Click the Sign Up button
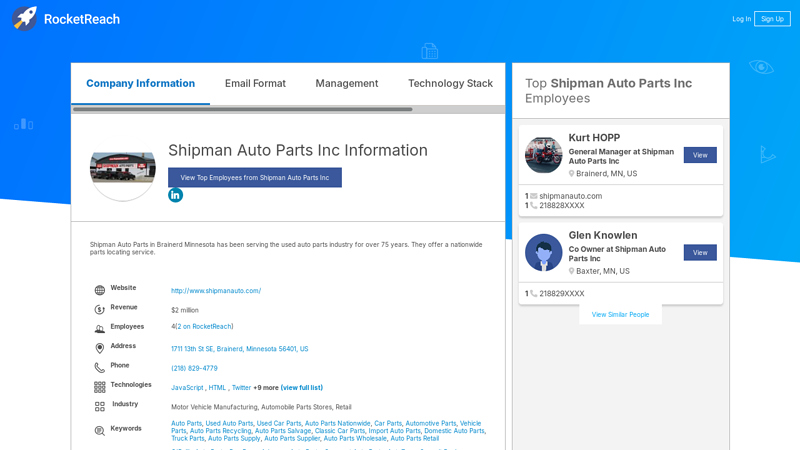The image size is (800, 450). pyautogui.click(x=772, y=19)
